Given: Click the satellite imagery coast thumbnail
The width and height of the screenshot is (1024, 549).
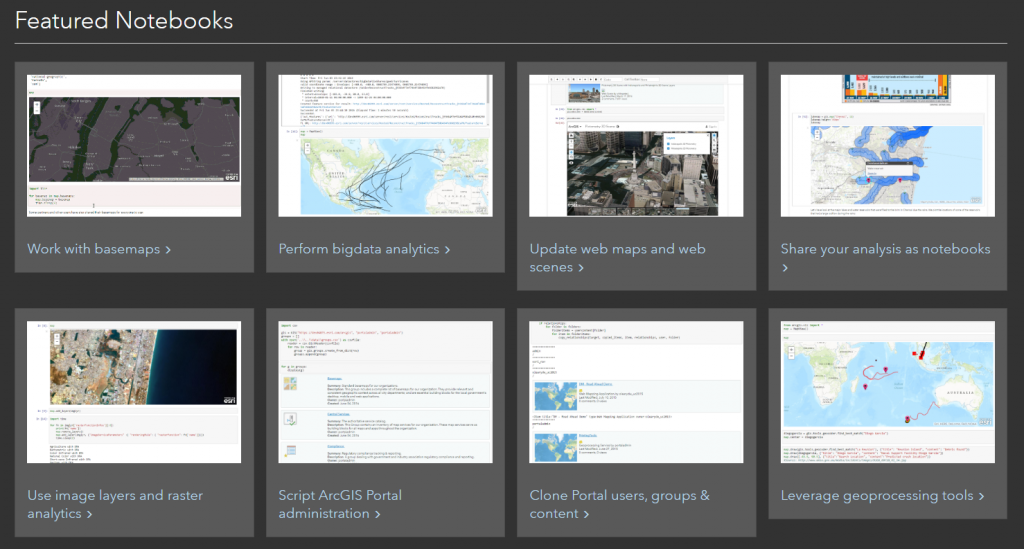Looking at the screenshot, I should tap(134, 392).
